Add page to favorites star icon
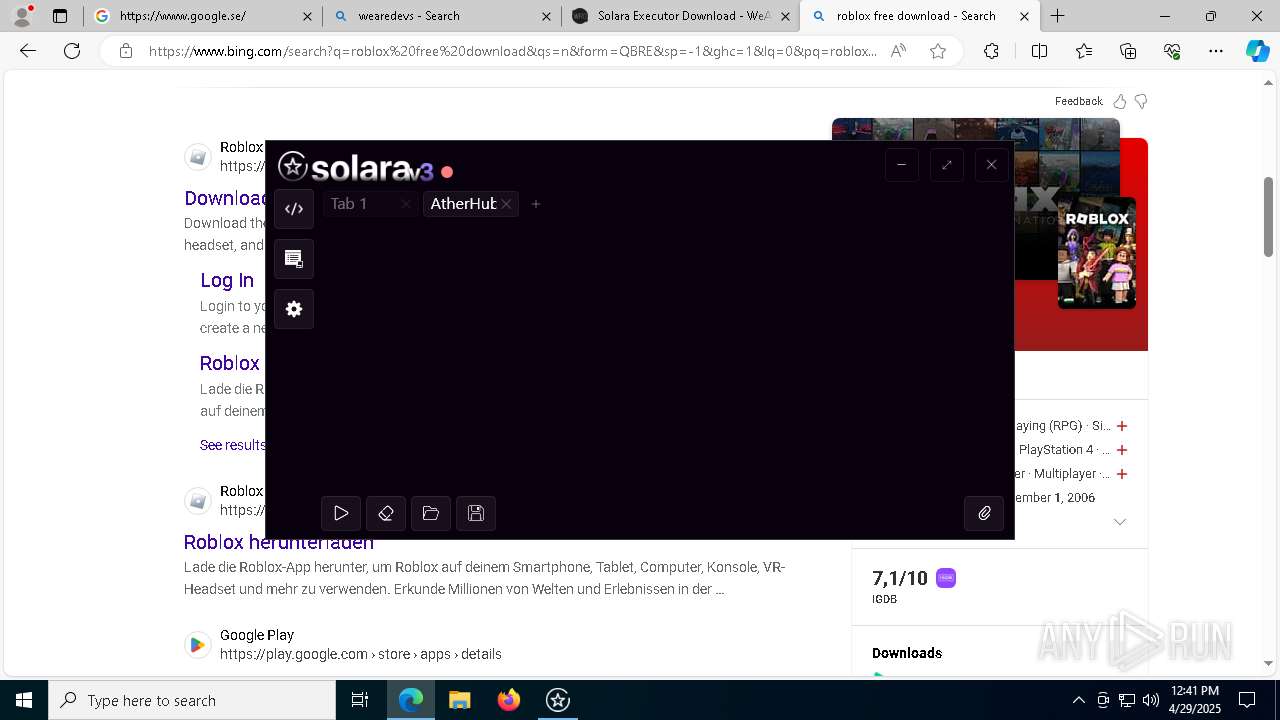This screenshot has width=1280, height=720. click(938, 51)
